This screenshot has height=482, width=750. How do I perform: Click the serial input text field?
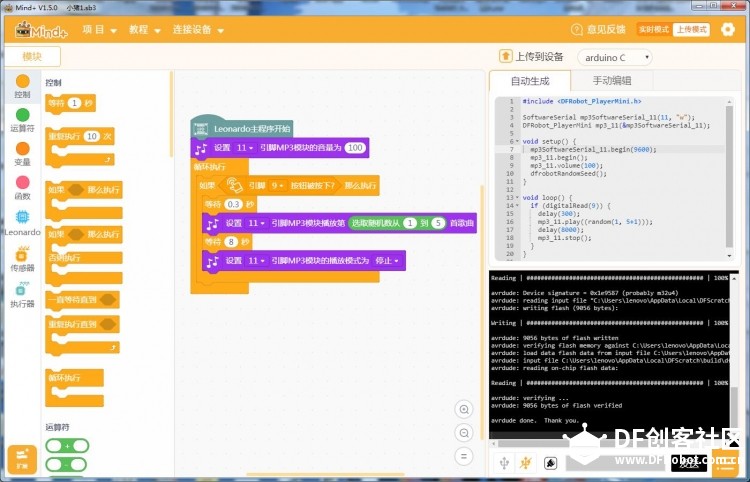click(x=618, y=463)
